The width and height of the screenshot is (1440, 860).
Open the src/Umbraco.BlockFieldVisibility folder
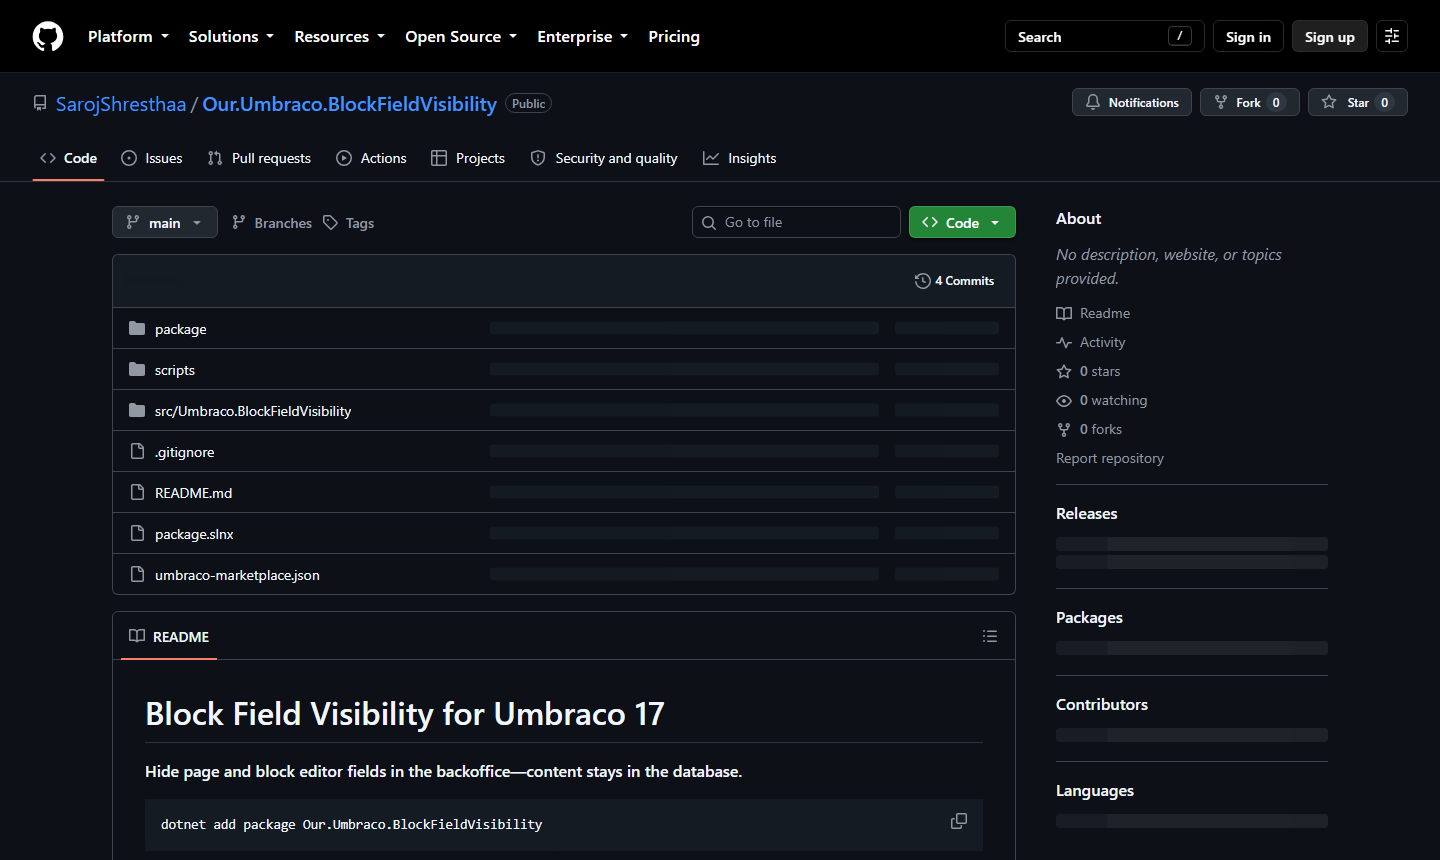tap(253, 411)
